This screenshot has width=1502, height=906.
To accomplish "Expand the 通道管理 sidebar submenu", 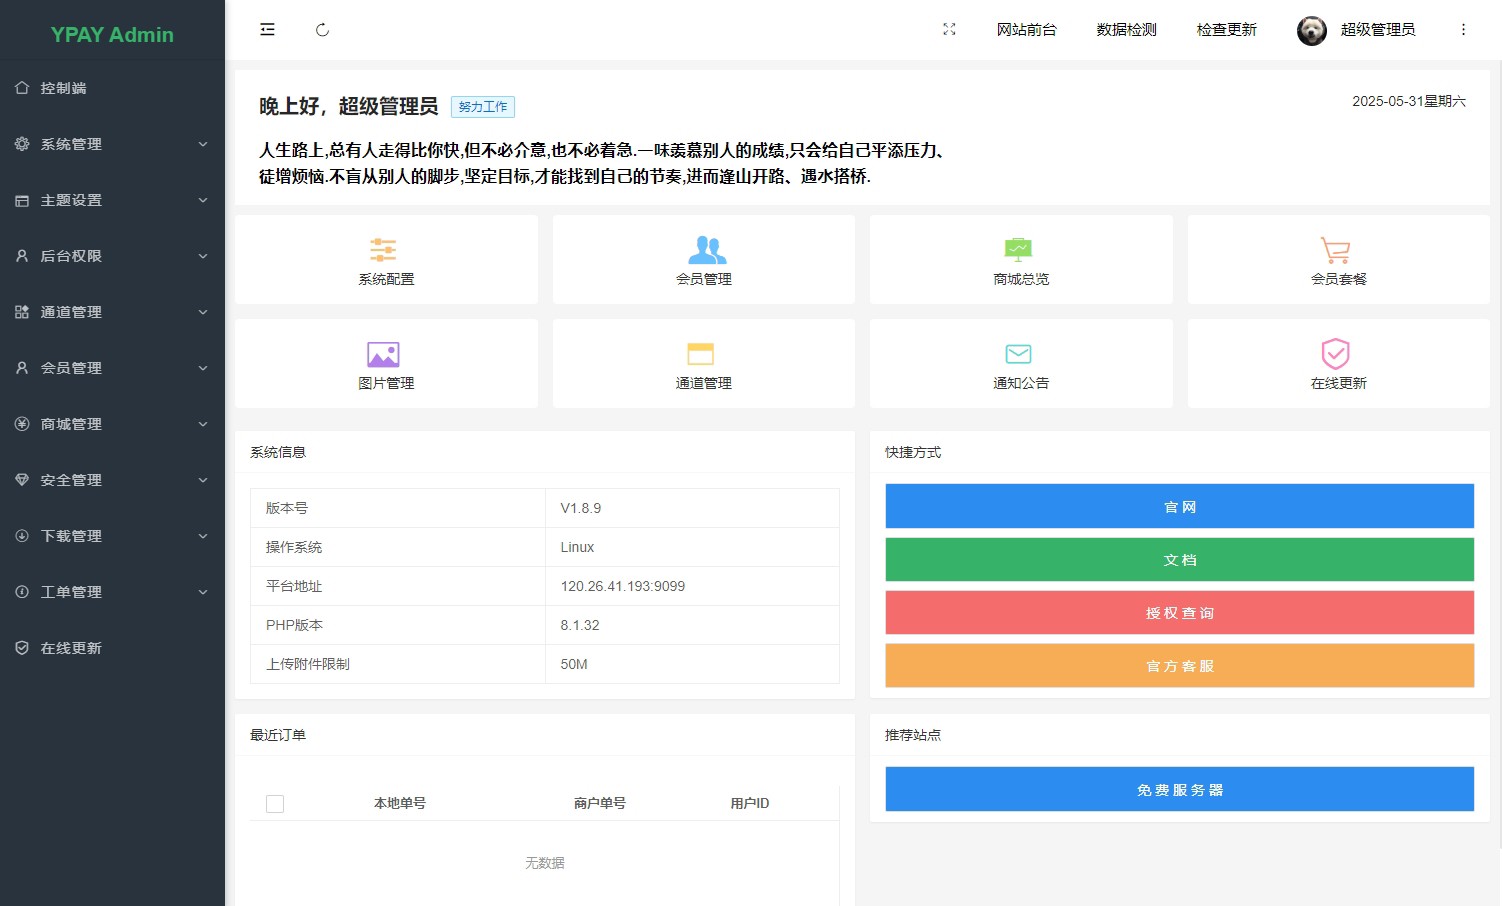I will pyautogui.click(x=112, y=312).
